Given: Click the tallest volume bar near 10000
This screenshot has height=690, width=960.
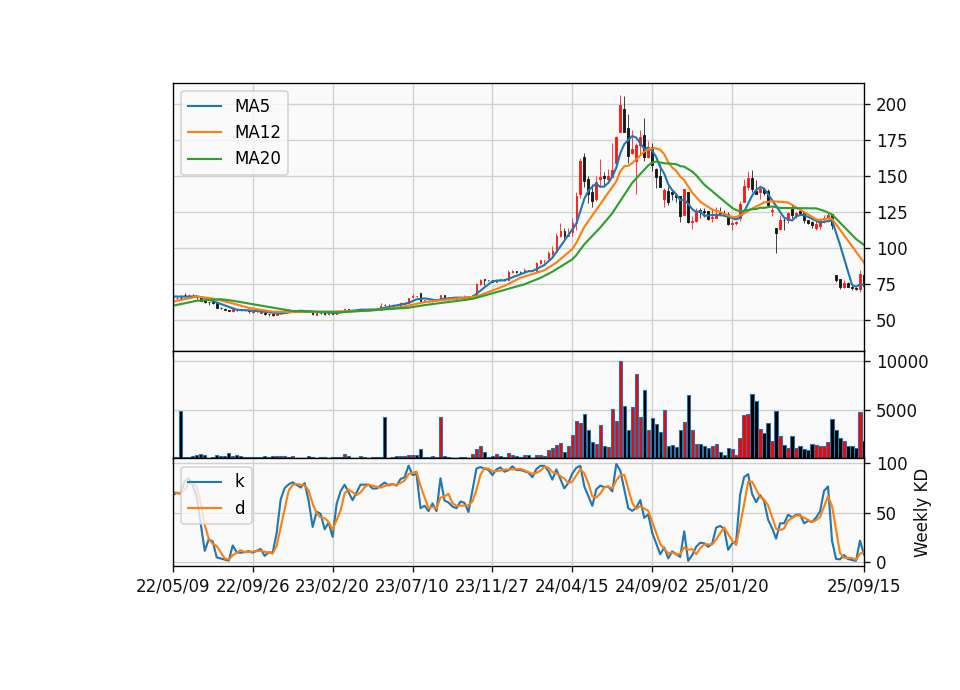Looking at the screenshot, I should pyautogui.click(x=621, y=410).
